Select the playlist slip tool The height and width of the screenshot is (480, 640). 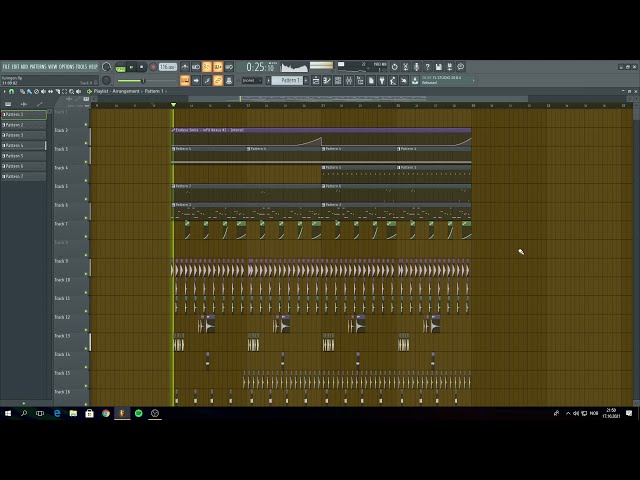tap(50, 91)
